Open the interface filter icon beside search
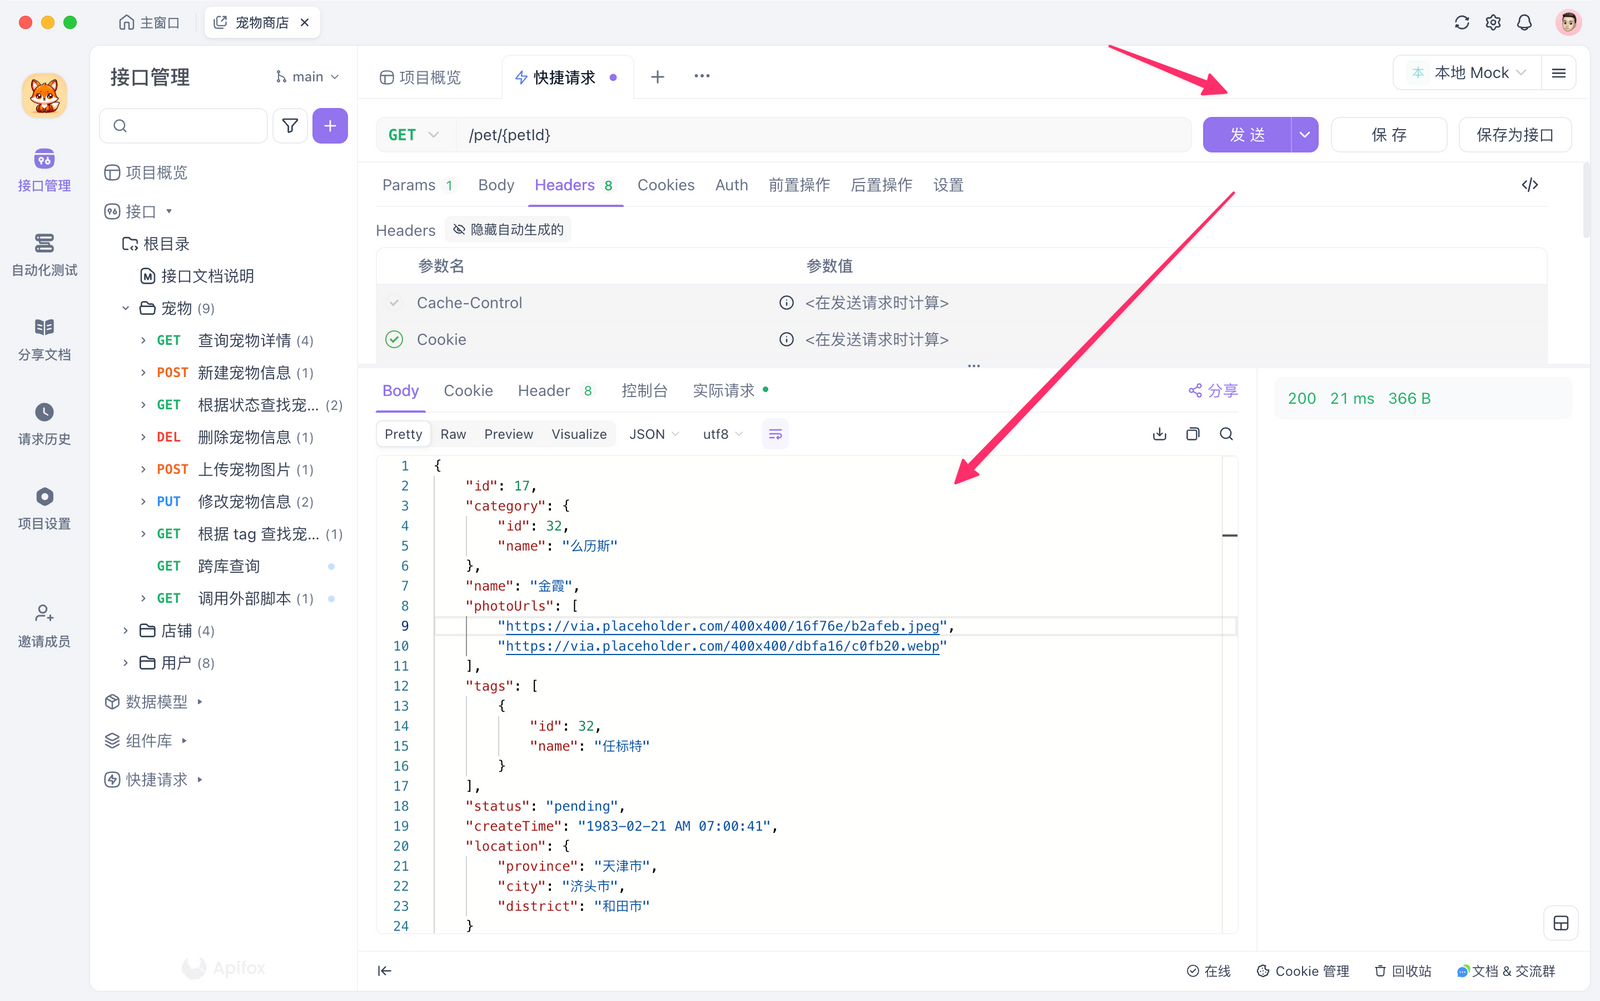The height and width of the screenshot is (1001, 1600). click(290, 125)
